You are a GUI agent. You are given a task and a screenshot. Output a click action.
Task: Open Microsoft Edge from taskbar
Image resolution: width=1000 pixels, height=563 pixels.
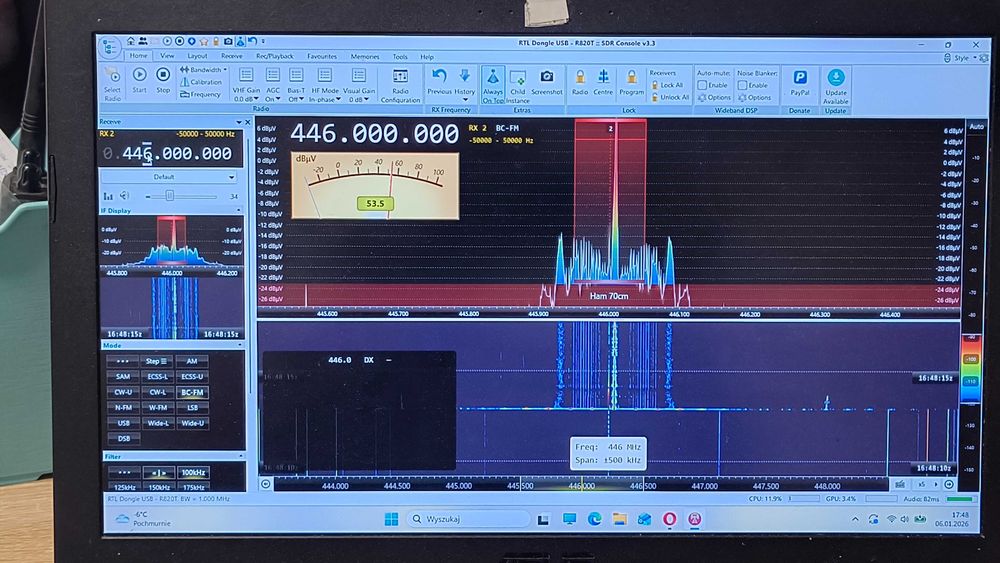coord(594,519)
